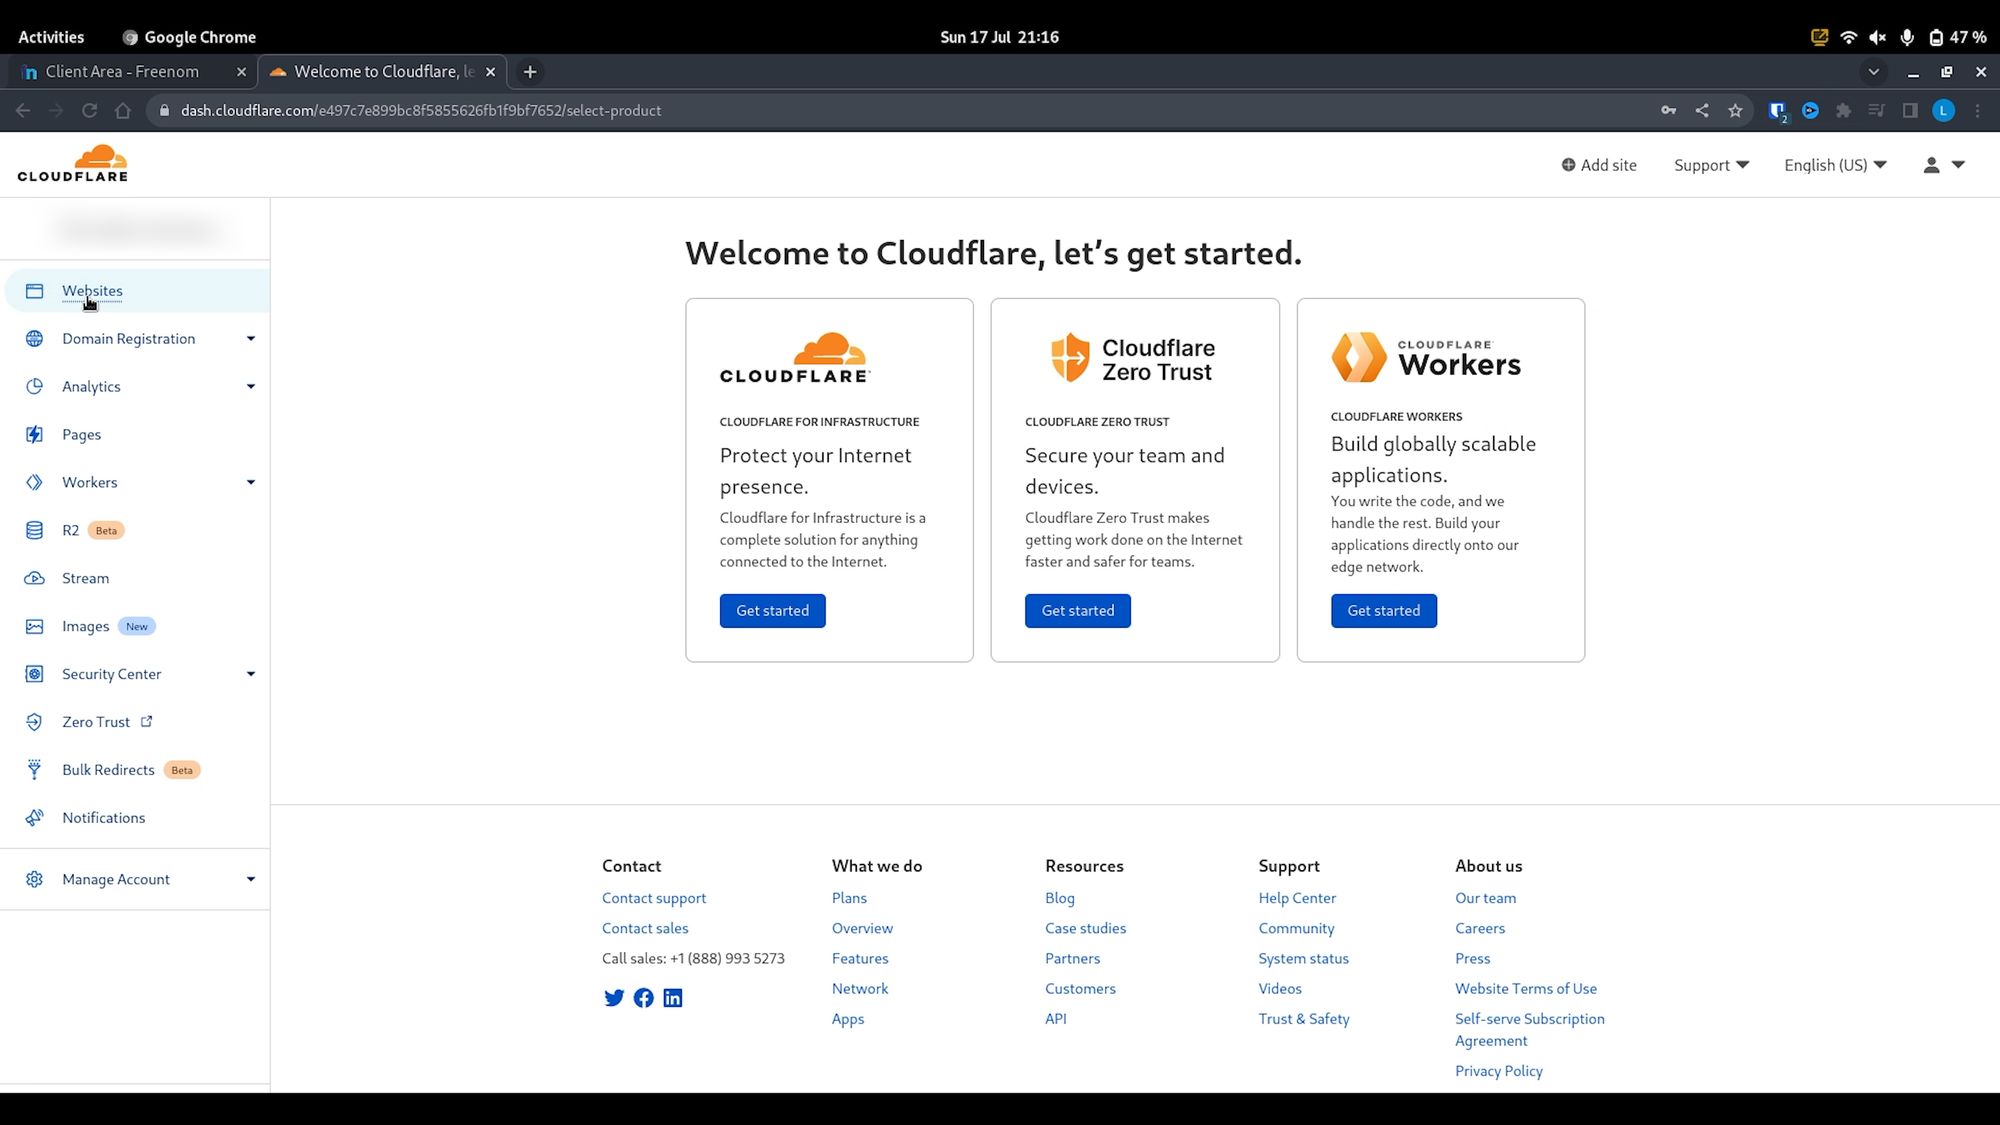This screenshot has height=1125, width=2000.
Task: Click the Images picture icon
Action: point(34,626)
